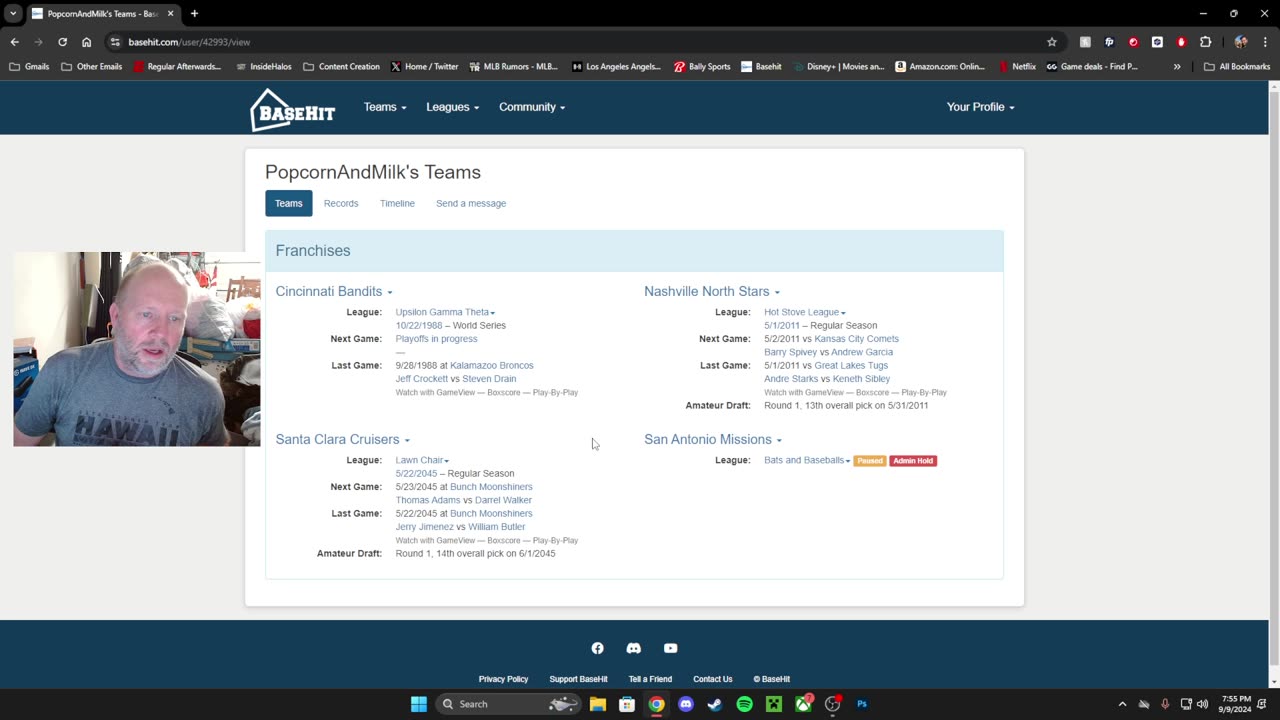Open the Community dropdown menu

[532, 107]
